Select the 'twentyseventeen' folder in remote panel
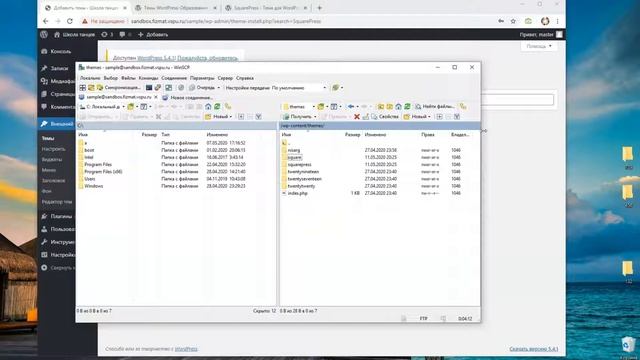The height and width of the screenshot is (360, 640). coord(304,179)
